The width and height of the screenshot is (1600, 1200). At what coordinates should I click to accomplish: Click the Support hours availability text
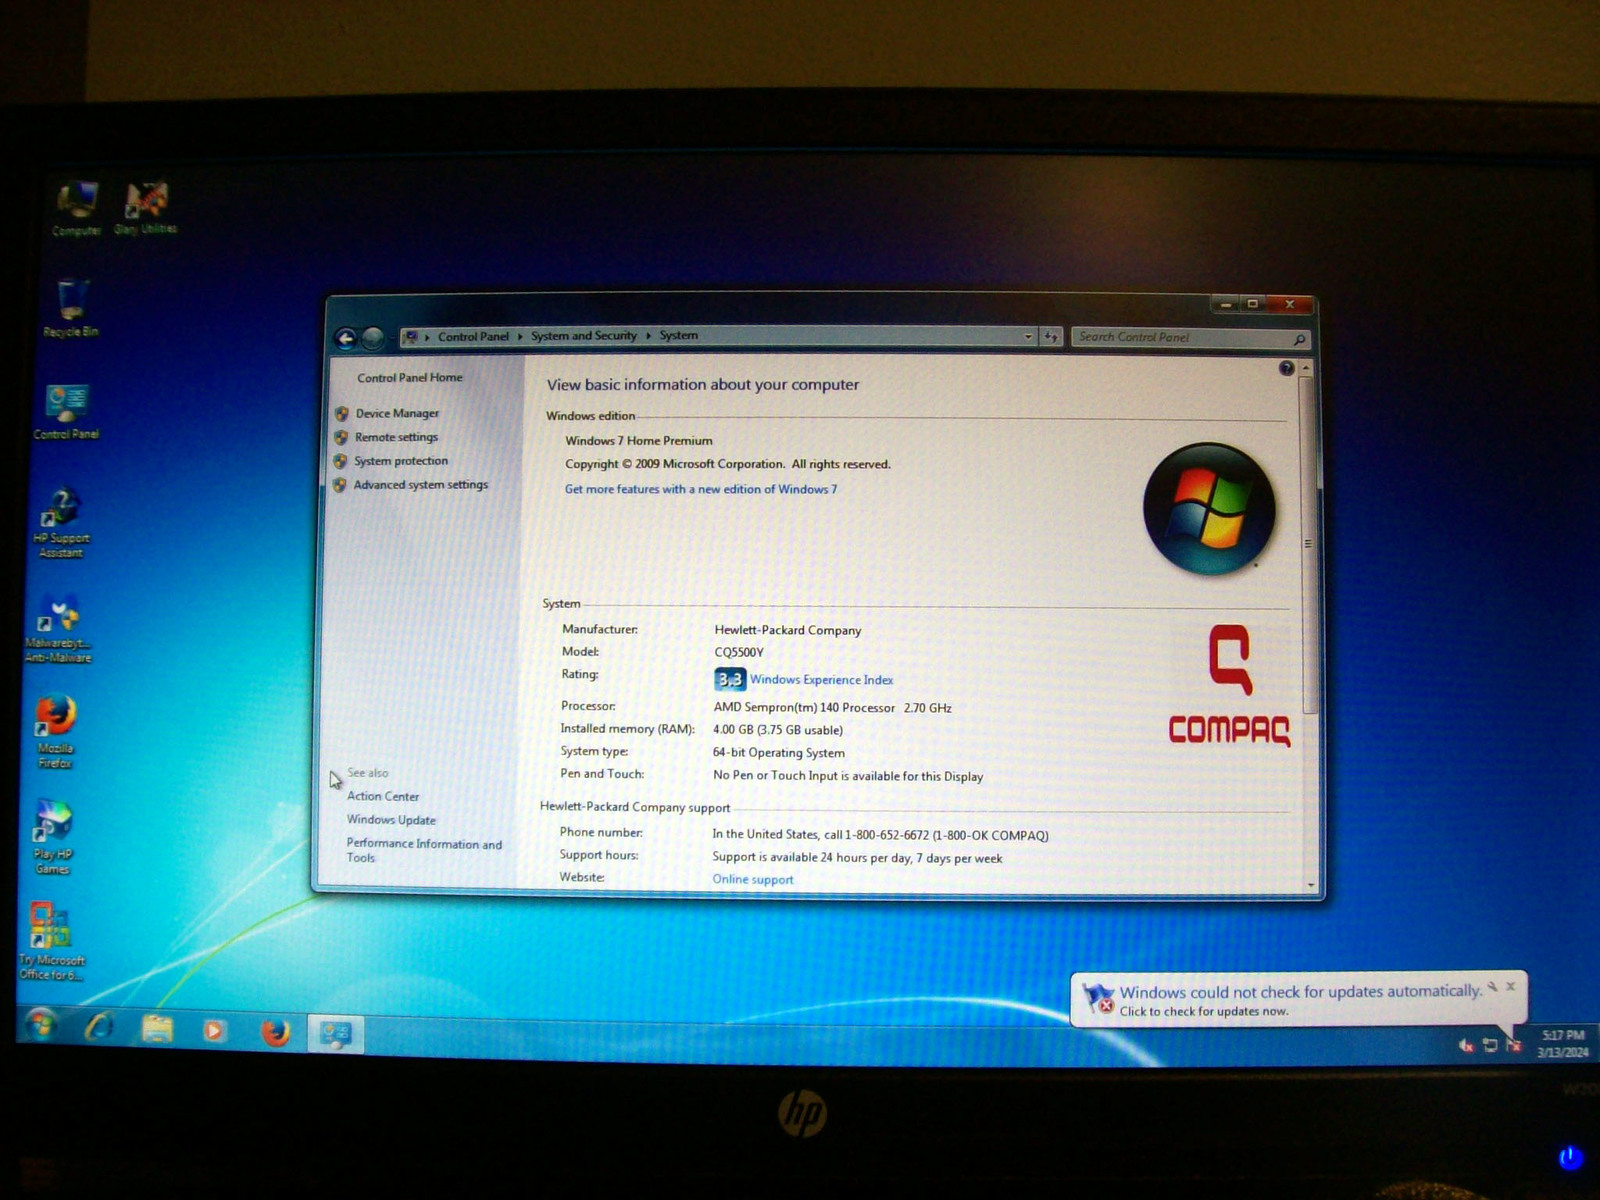pyautogui.click(x=857, y=858)
